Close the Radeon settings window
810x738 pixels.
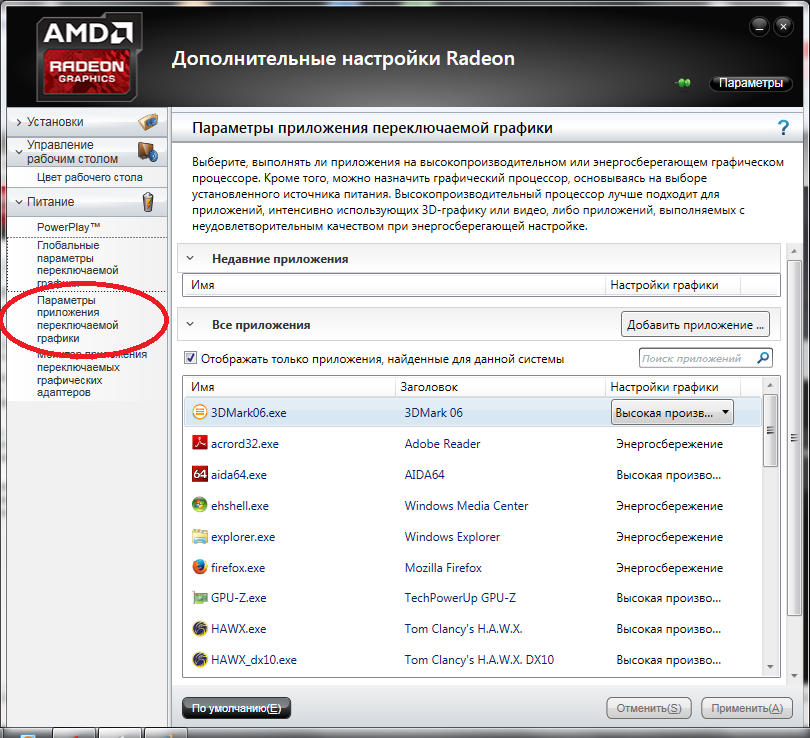click(x=783, y=26)
